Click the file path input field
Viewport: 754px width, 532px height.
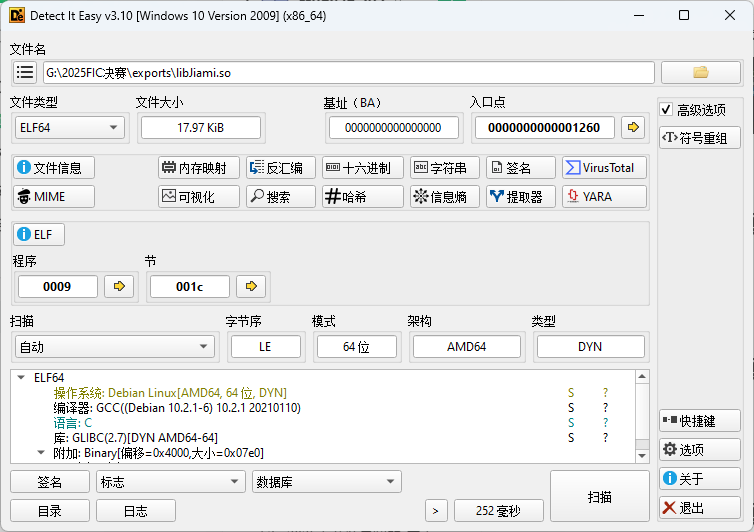pyautogui.click(x=349, y=73)
